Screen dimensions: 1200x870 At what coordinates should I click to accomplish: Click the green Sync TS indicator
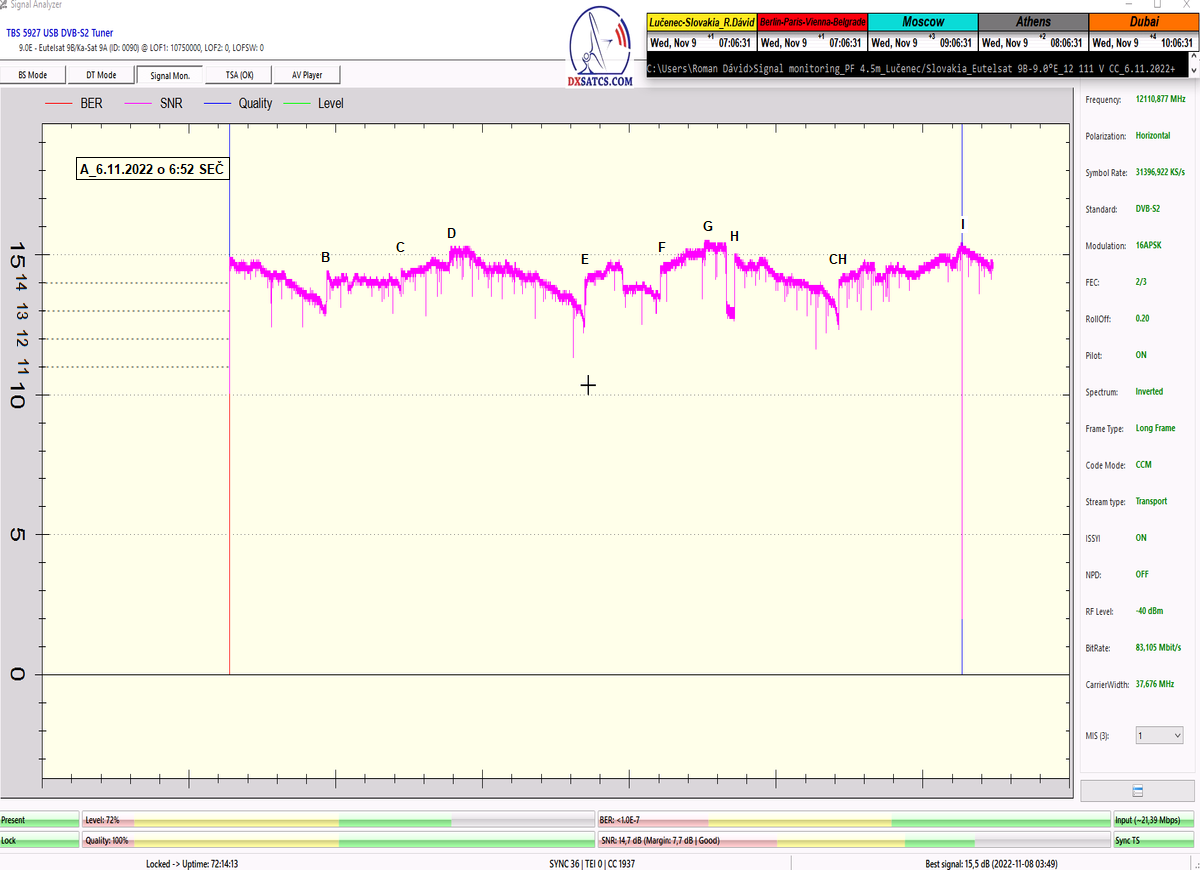click(1152, 841)
